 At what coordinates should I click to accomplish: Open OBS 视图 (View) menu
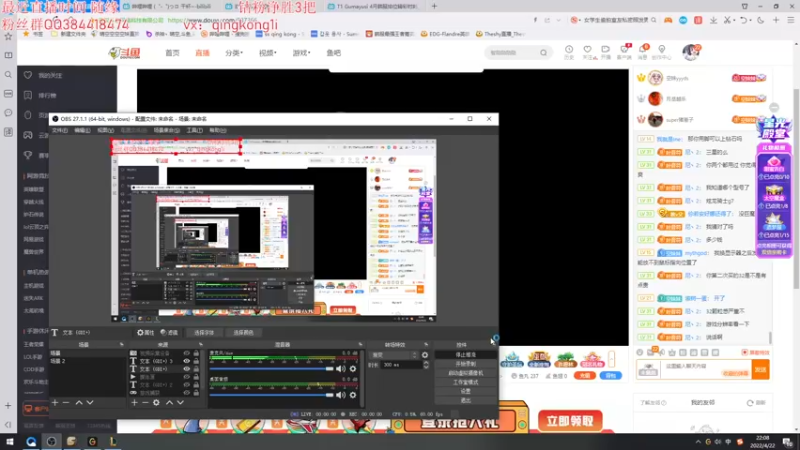(106, 131)
